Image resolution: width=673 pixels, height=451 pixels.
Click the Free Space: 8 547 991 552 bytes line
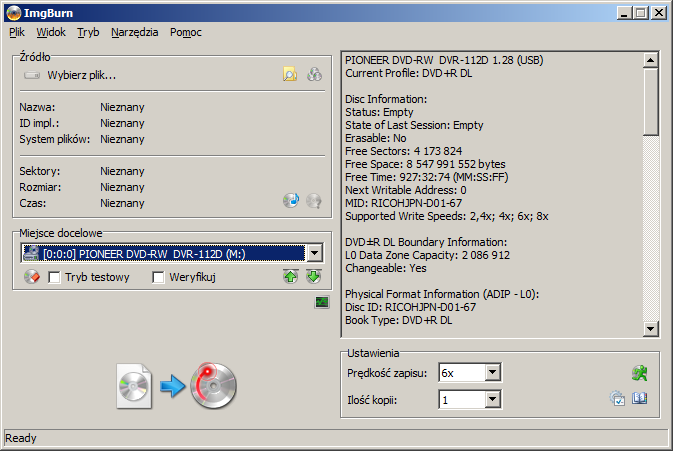click(425, 164)
